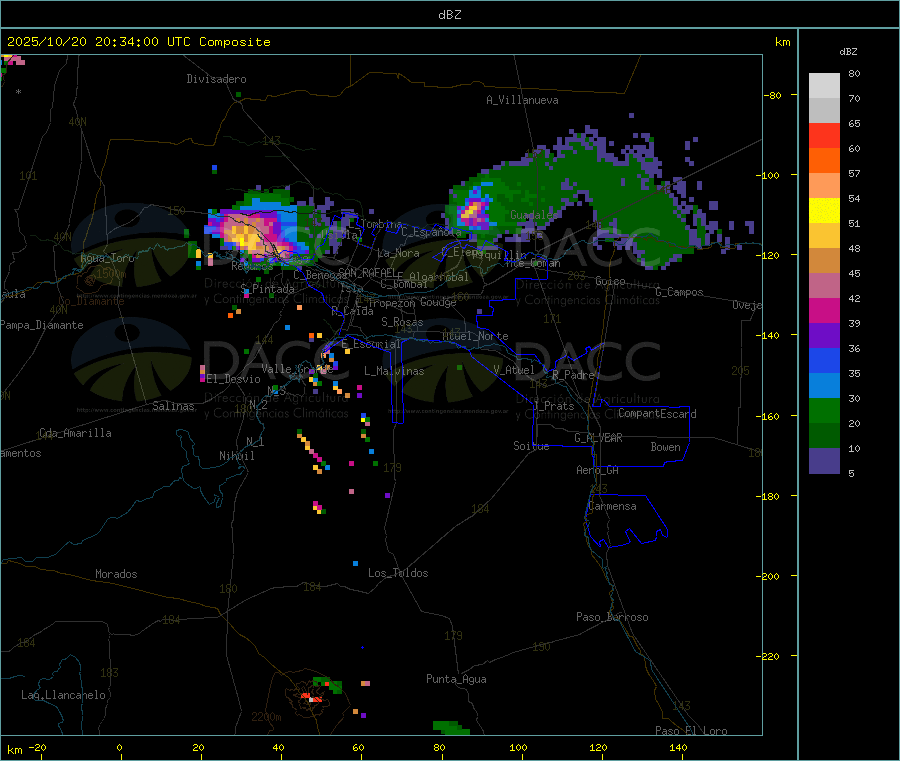Click the Cda_Amarilla label
This screenshot has width=900, height=761.
pos(75,433)
